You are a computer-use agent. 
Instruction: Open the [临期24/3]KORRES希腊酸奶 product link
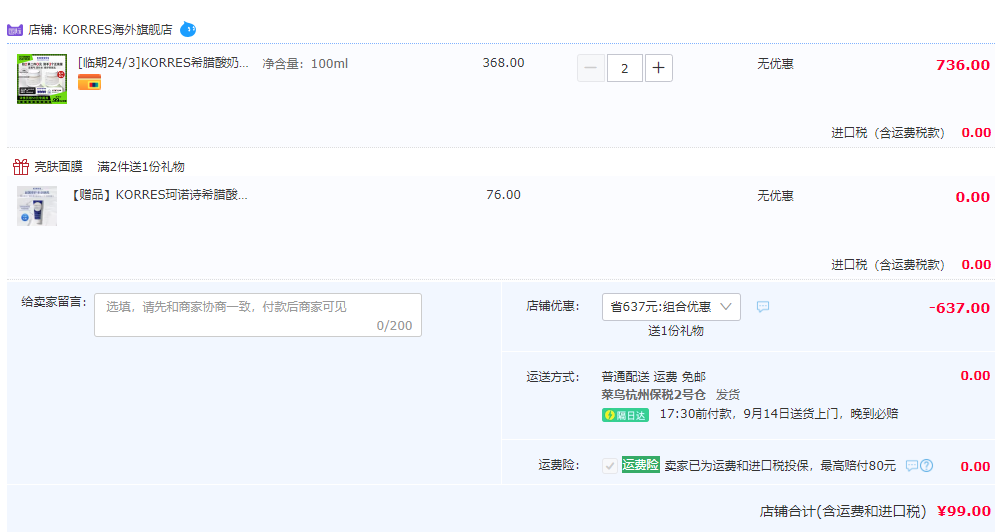pyautogui.click(x=163, y=63)
